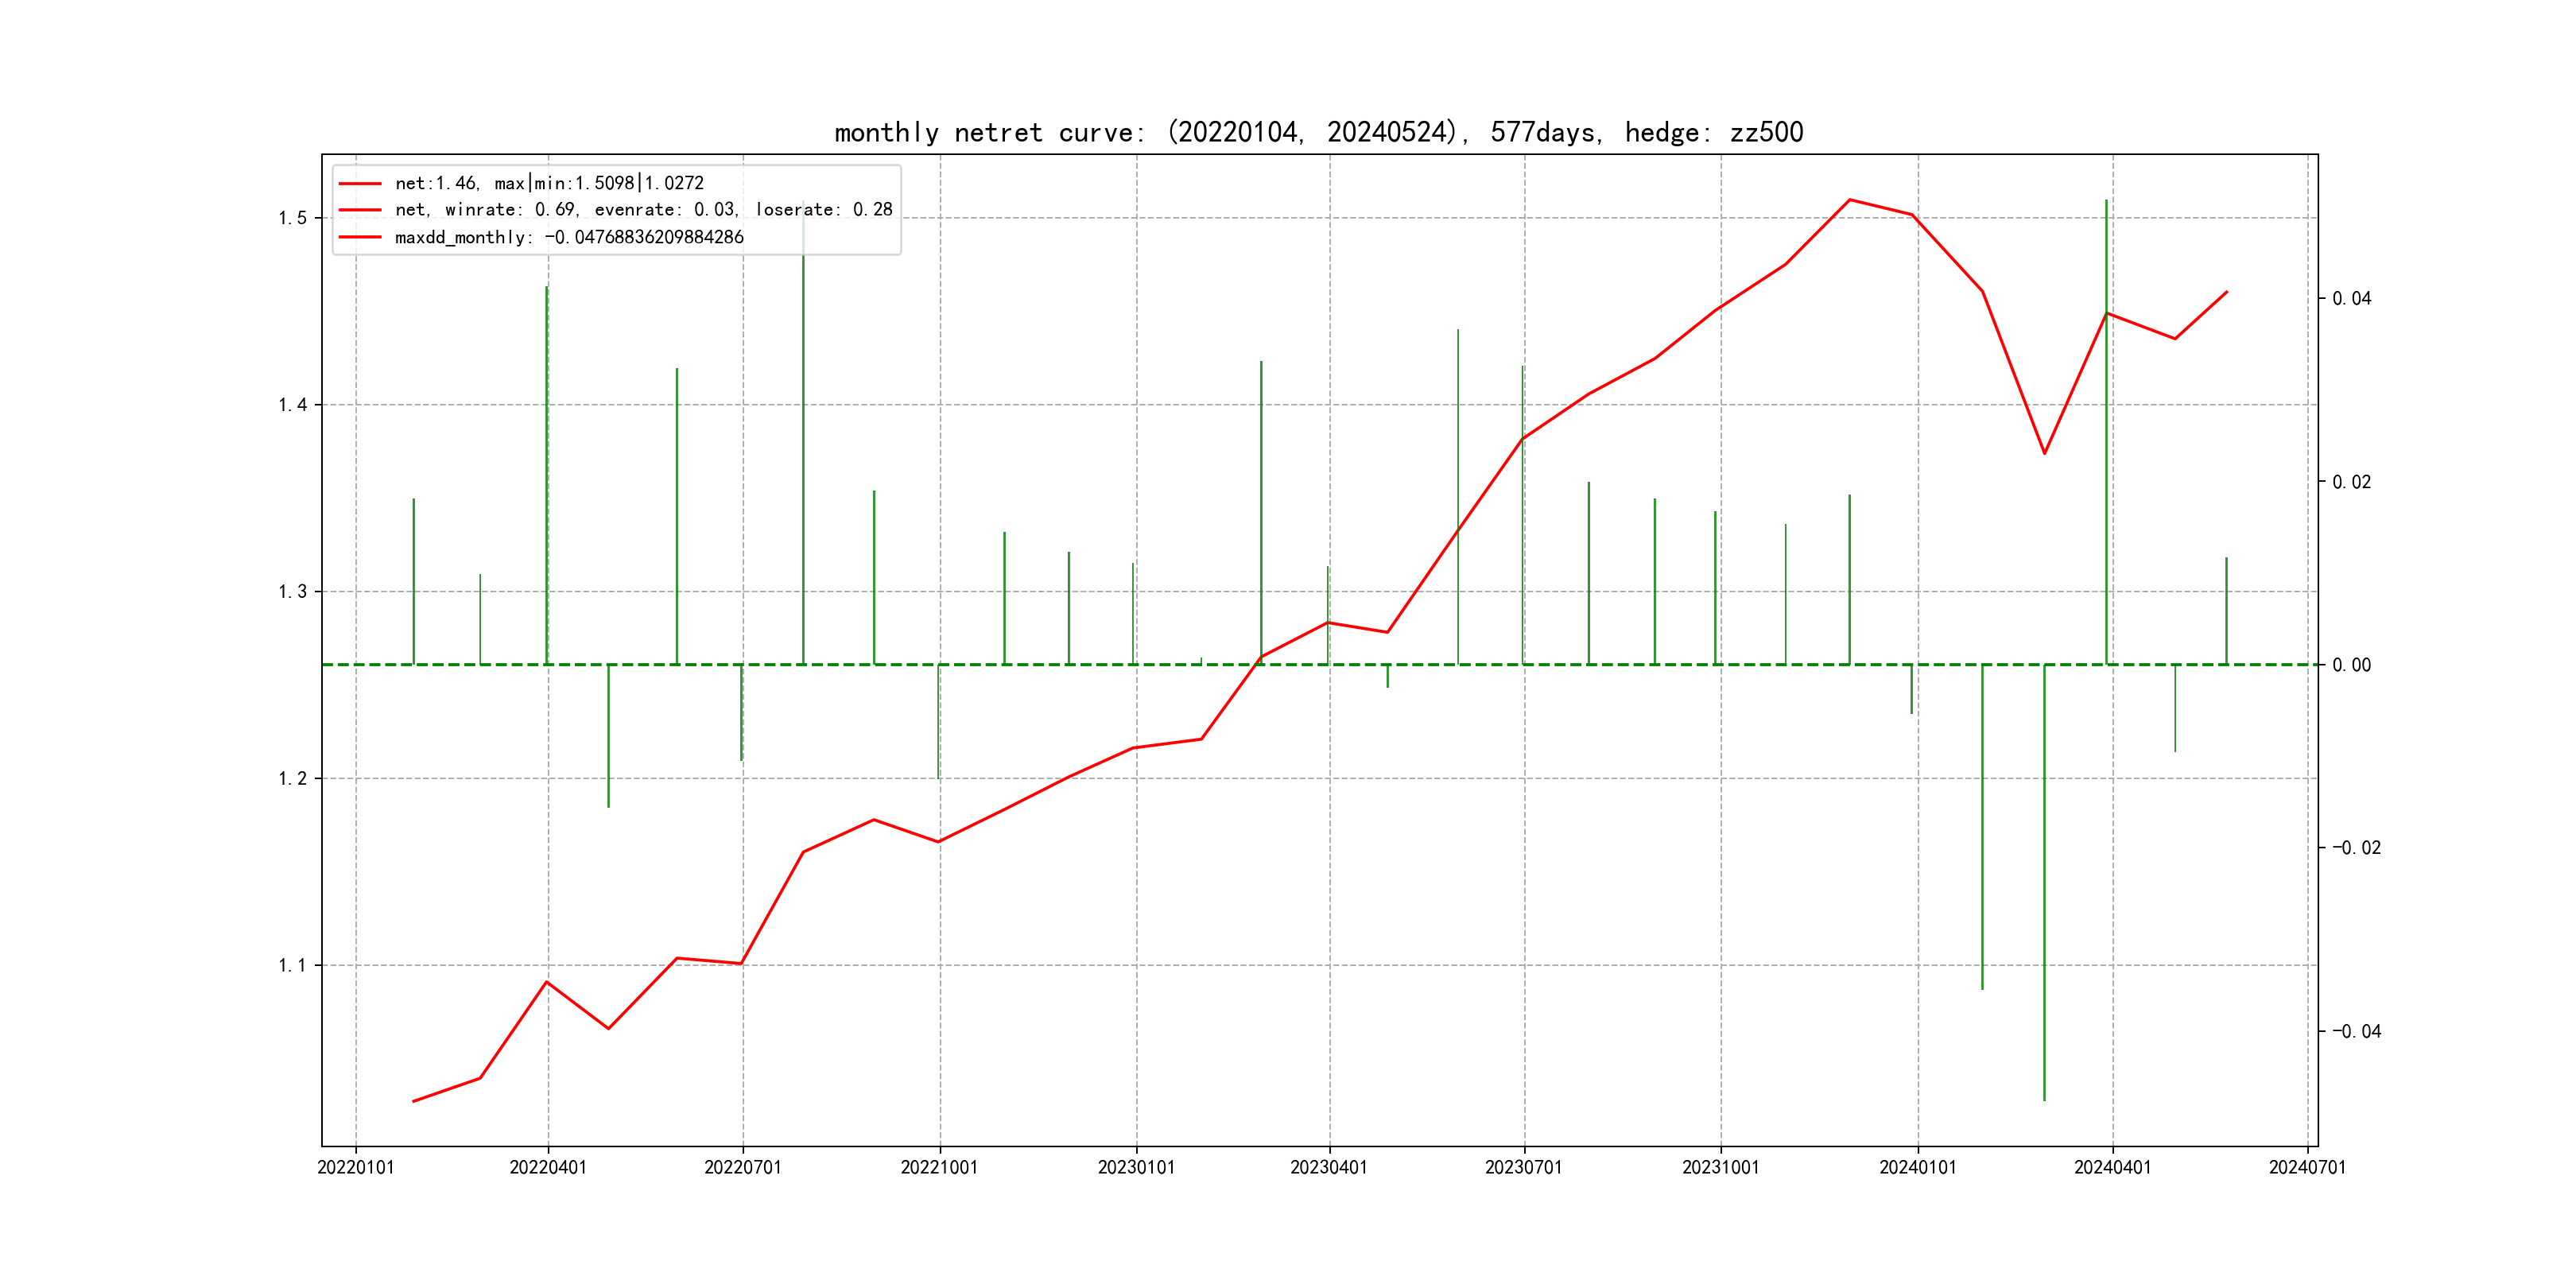Click the 0.04 right axis tick label
2576x1288 pixels.
[x=2351, y=298]
